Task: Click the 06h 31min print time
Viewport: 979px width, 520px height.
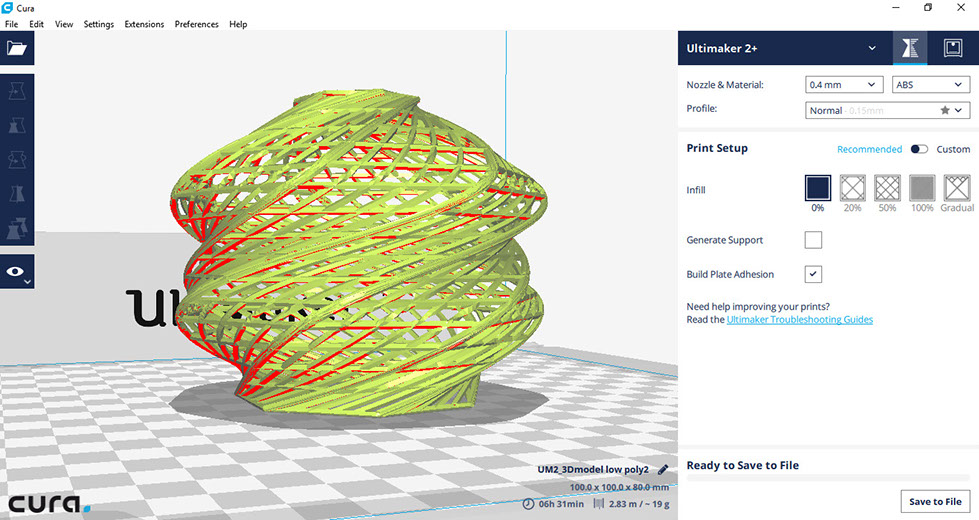Action: click(561, 504)
